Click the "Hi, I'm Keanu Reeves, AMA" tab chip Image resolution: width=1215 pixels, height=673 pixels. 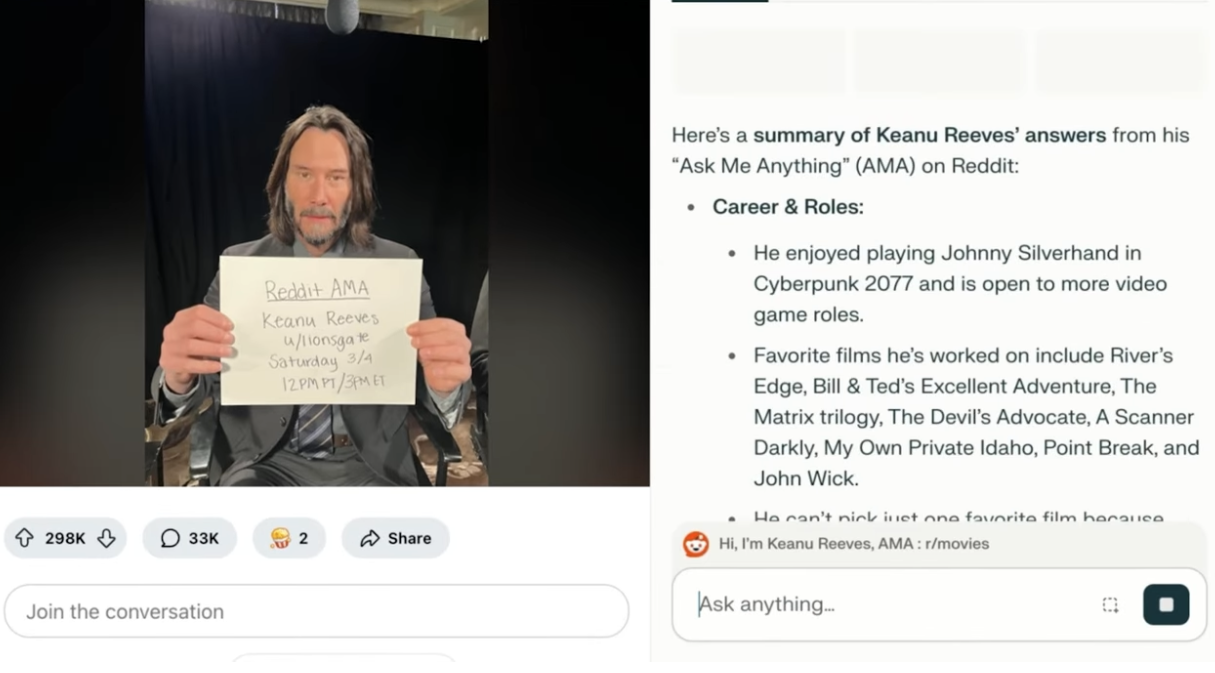click(853, 544)
